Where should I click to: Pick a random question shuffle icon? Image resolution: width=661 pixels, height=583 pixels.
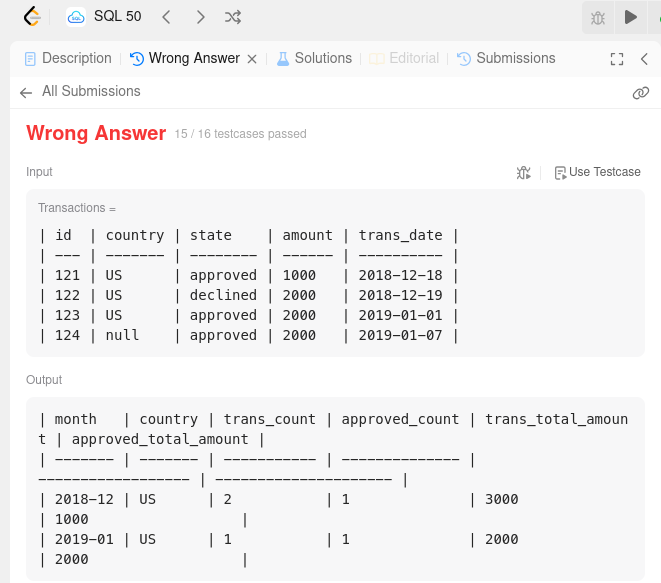(x=233, y=17)
